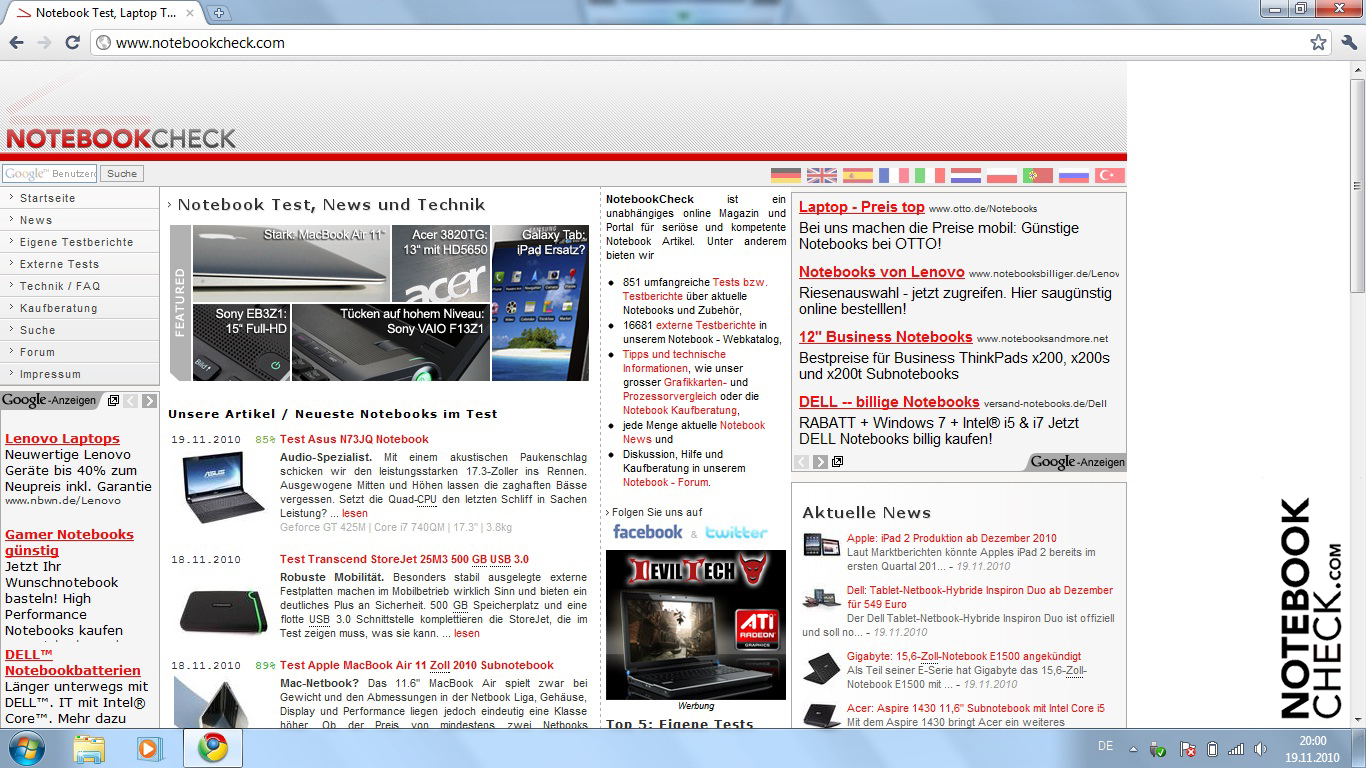This screenshot has height=768, width=1366.
Task: Click the Devil Tech advertisement banner
Action: click(696, 625)
